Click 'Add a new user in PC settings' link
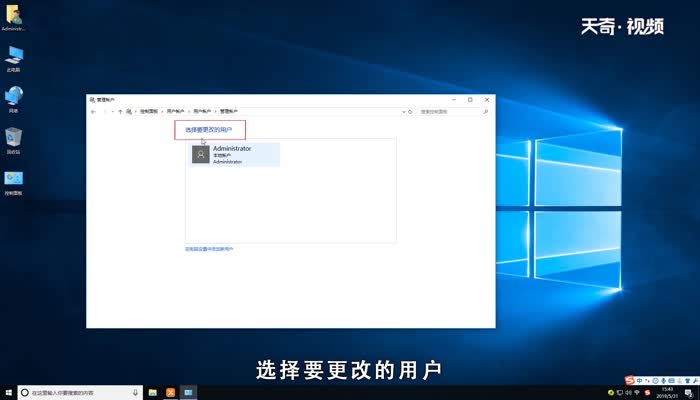The width and height of the screenshot is (700, 400). point(209,249)
